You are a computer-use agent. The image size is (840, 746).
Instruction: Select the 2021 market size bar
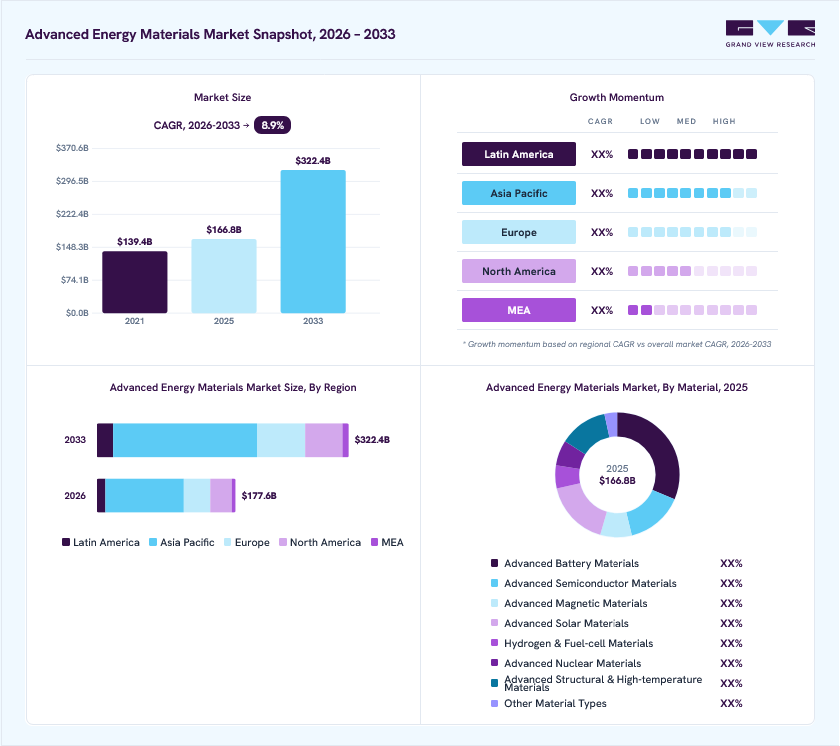click(134, 282)
